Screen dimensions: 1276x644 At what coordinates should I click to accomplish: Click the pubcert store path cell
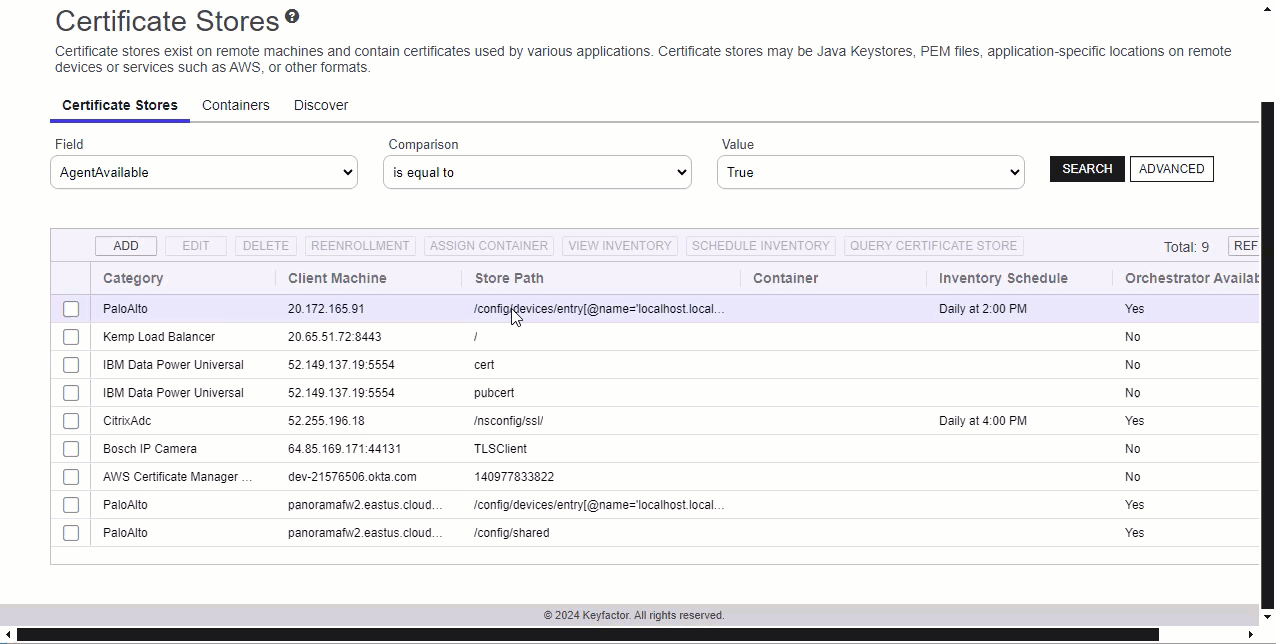pyautogui.click(x=494, y=393)
